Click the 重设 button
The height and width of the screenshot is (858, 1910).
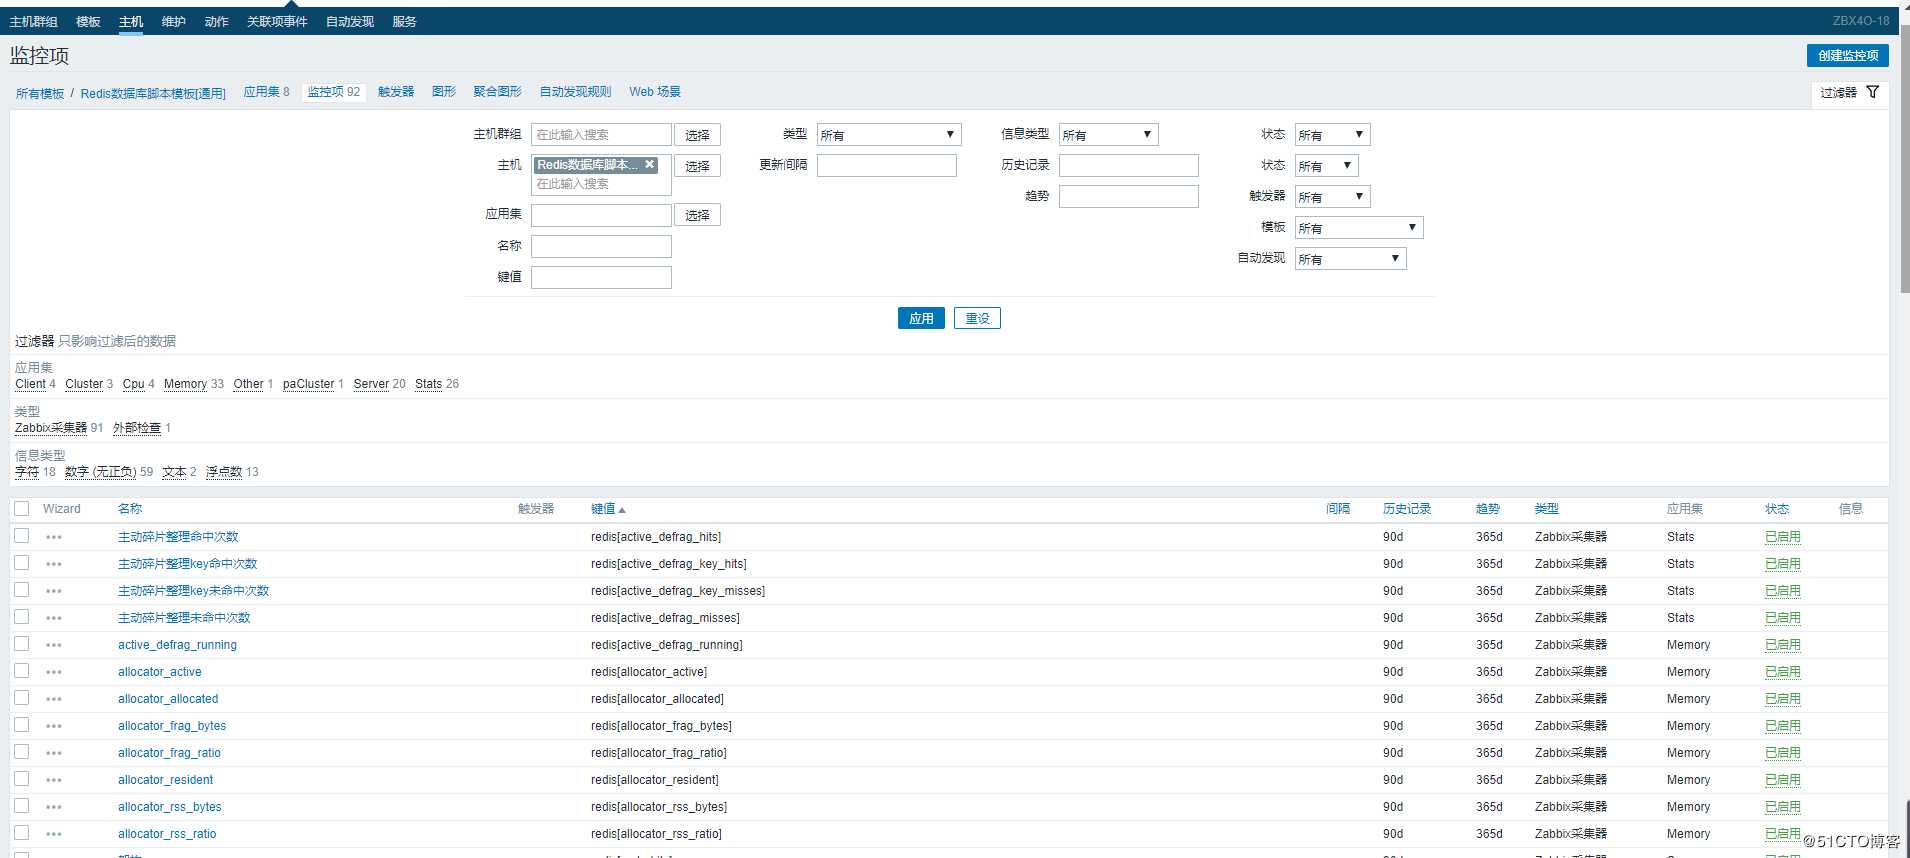pyautogui.click(x=977, y=318)
